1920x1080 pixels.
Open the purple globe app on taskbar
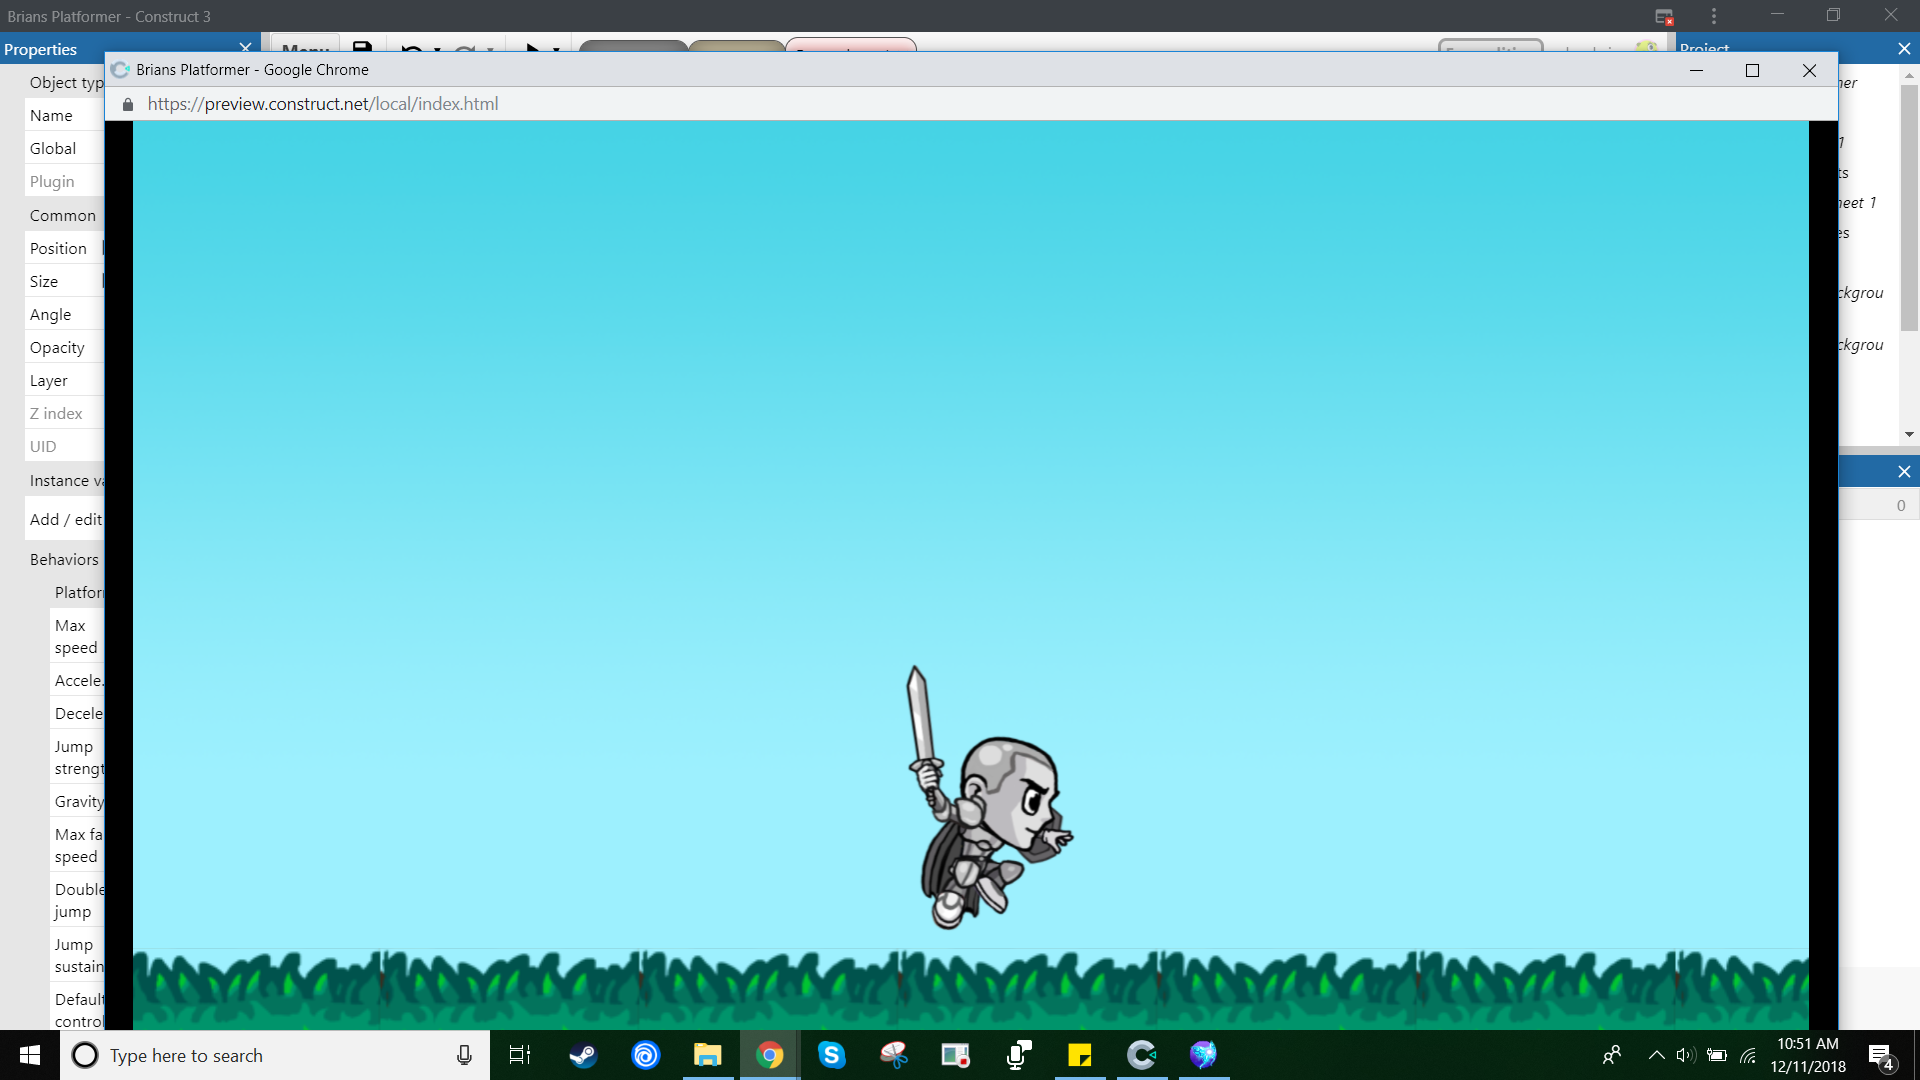(x=1204, y=1055)
